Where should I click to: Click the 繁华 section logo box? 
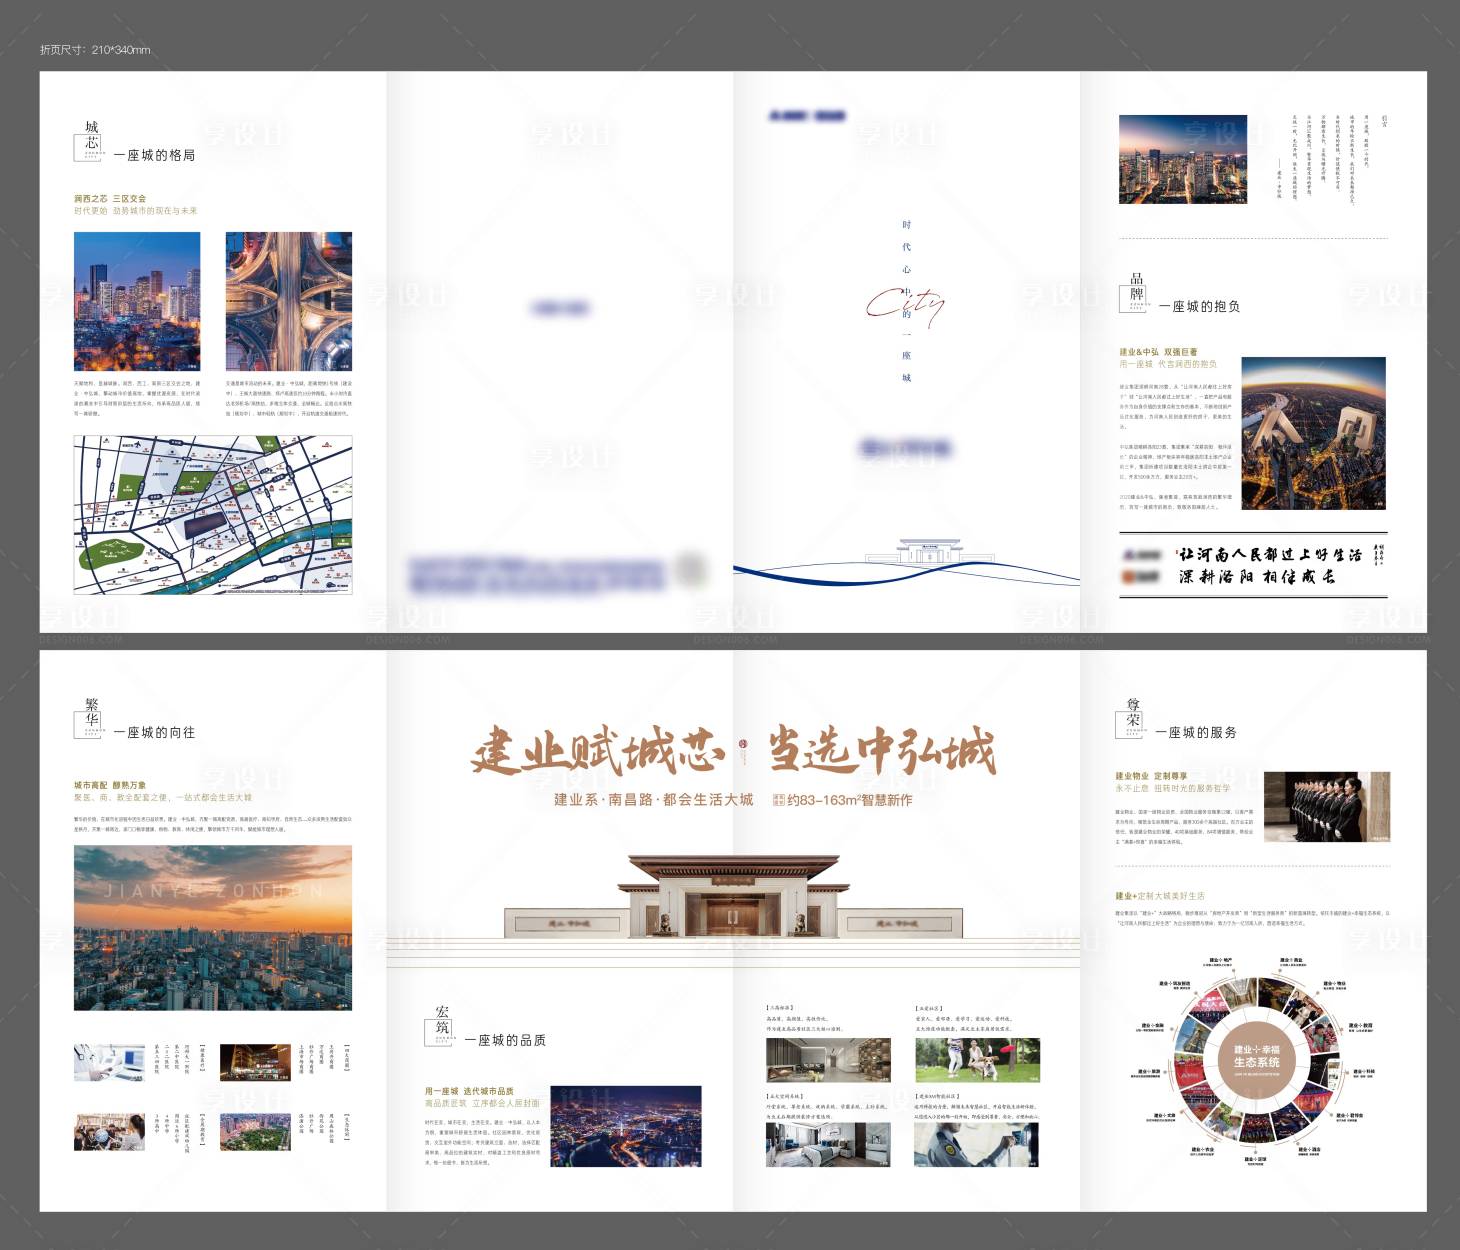[x=90, y=717]
